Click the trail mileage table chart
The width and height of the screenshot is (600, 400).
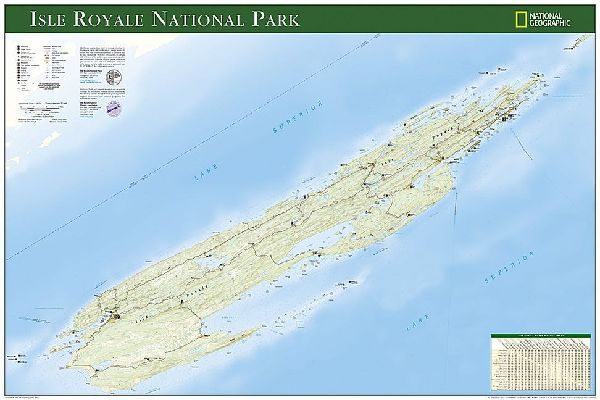click(541, 362)
